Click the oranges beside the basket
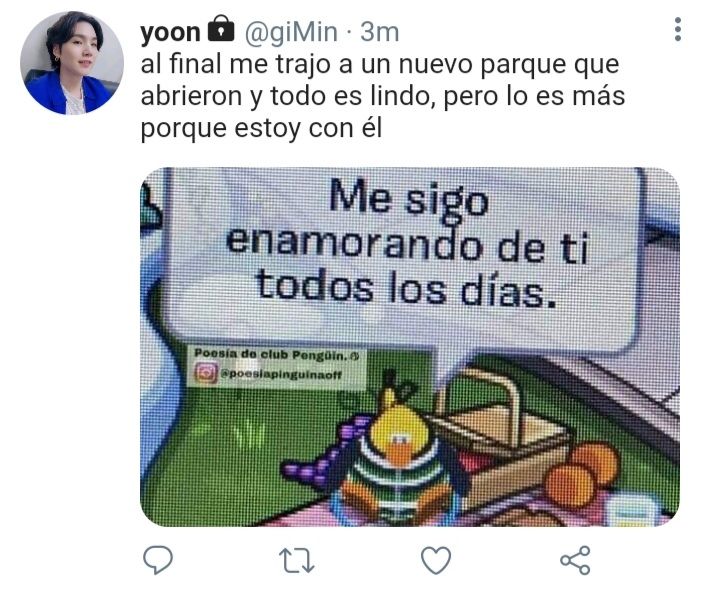The width and height of the screenshot is (720, 591). tap(582, 472)
